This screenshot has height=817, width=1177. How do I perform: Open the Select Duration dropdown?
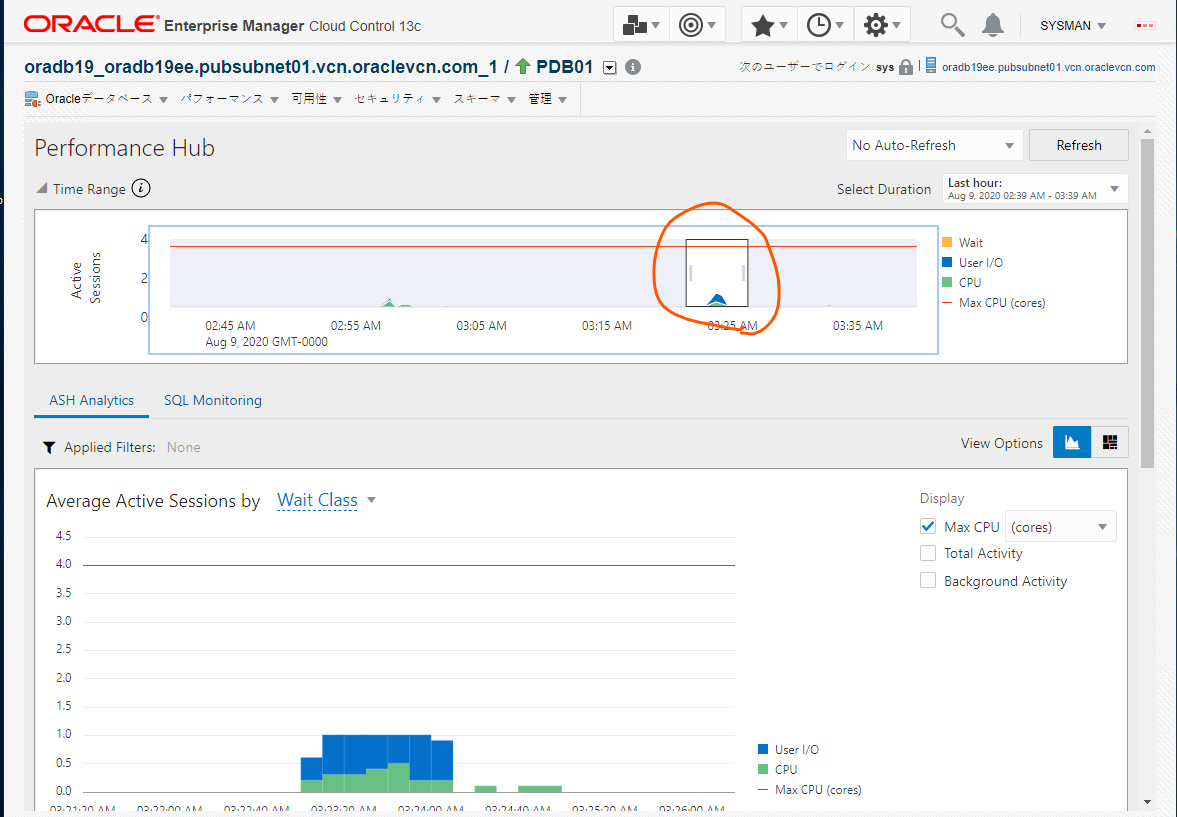coord(1034,188)
